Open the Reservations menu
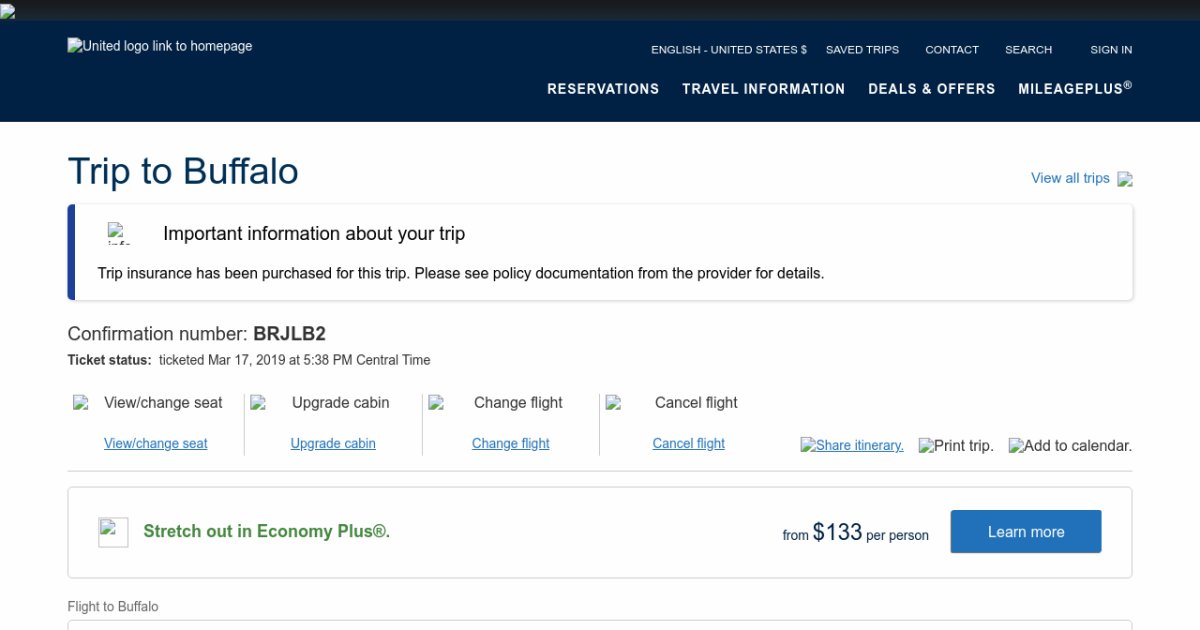Screen dimensions: 1200x630 [603, 89]
